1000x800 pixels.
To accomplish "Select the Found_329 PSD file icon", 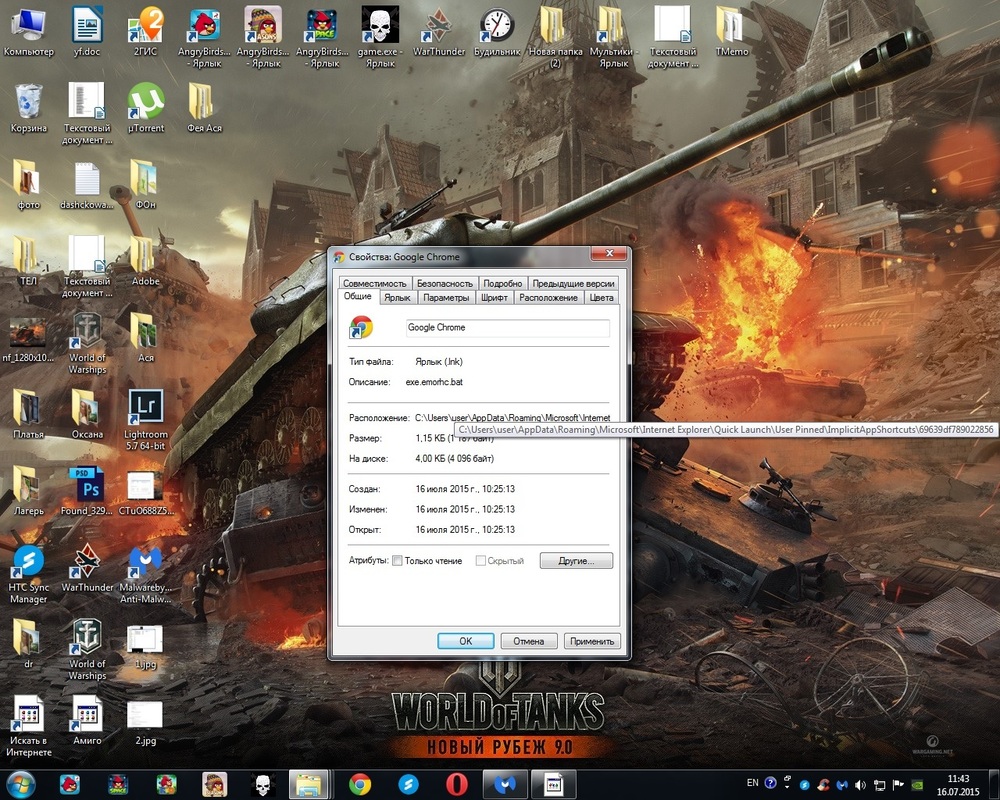I will tap(87, 491).
